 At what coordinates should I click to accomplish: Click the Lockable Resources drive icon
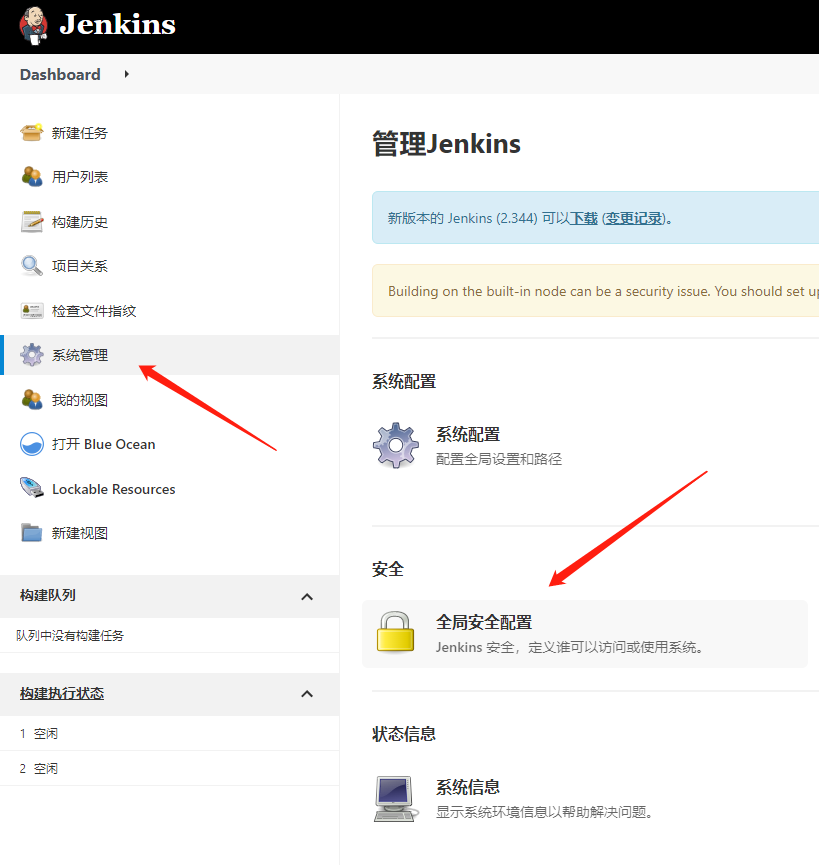(x=31, y=488)
